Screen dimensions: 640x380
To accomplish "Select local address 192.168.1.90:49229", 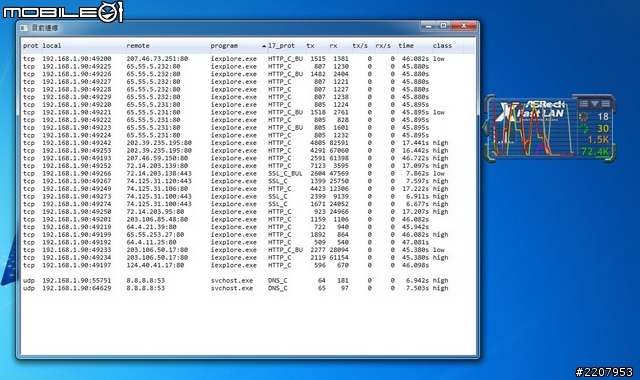I will coord(77,97).
